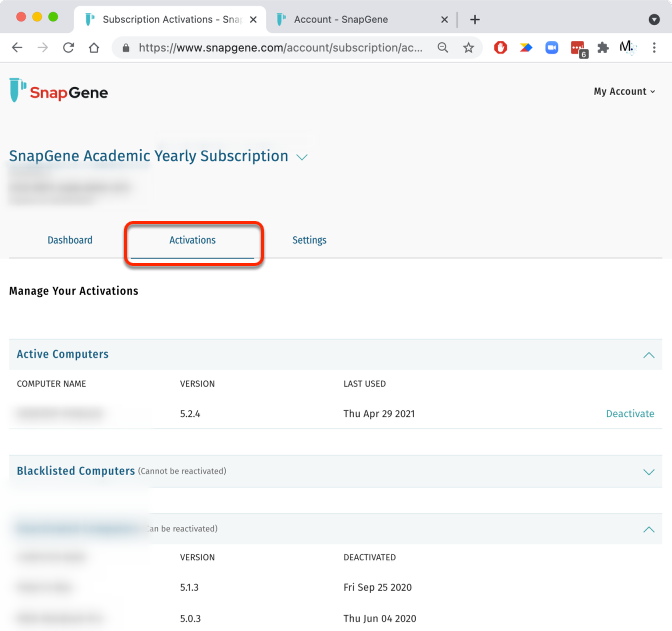Image resolution: width=672 pixels, height=631 pixels.
Task: Bookmark this page with the star icon
Action: click(468, 47)
